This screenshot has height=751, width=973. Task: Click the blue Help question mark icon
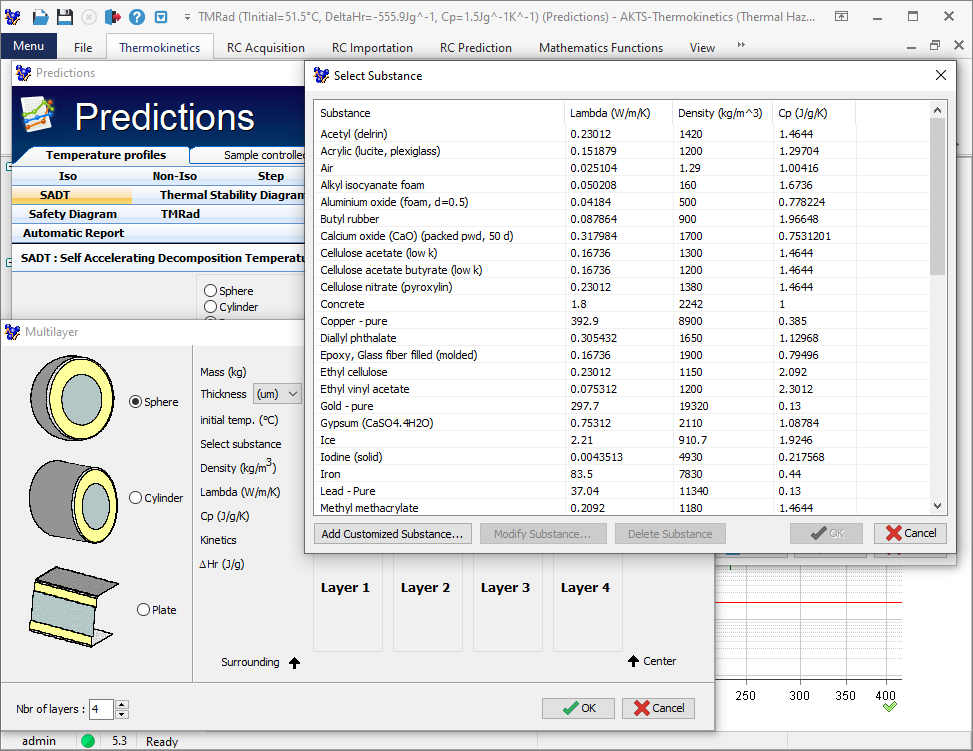pyautogui.click(x=137, y=17)
